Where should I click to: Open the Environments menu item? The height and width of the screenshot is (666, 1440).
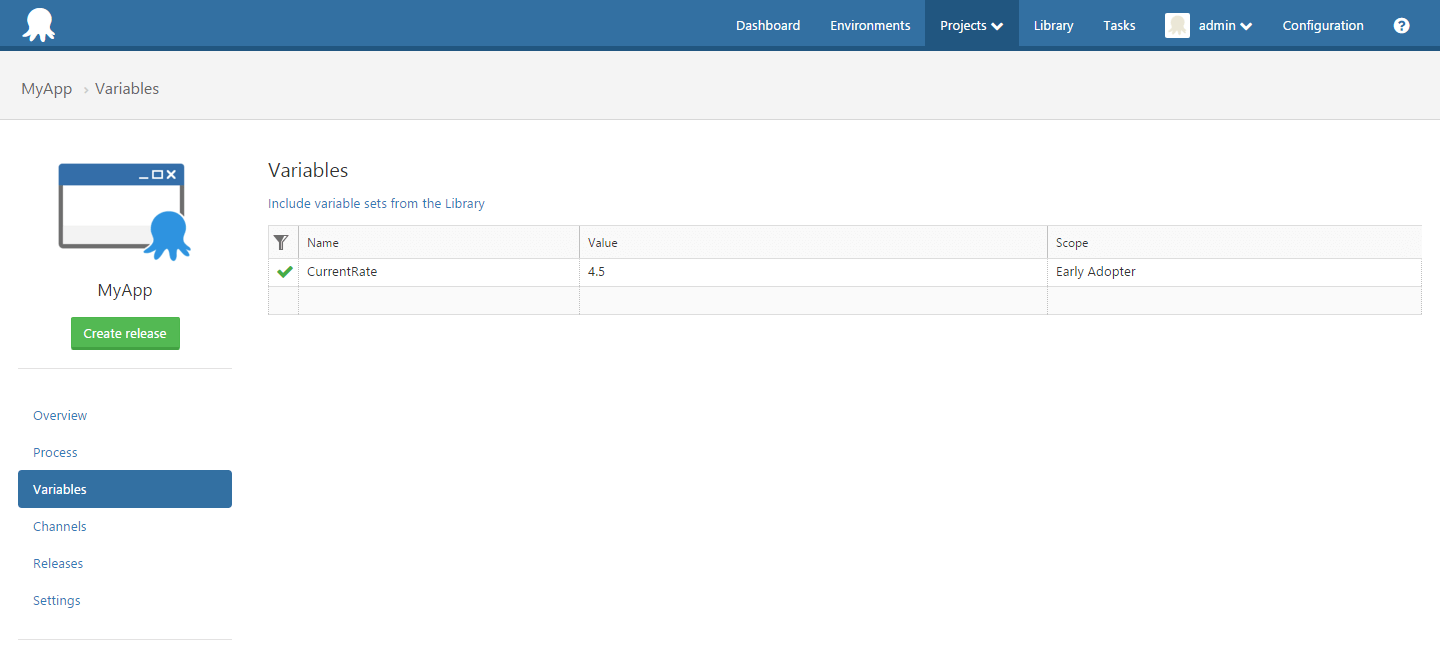870,26
